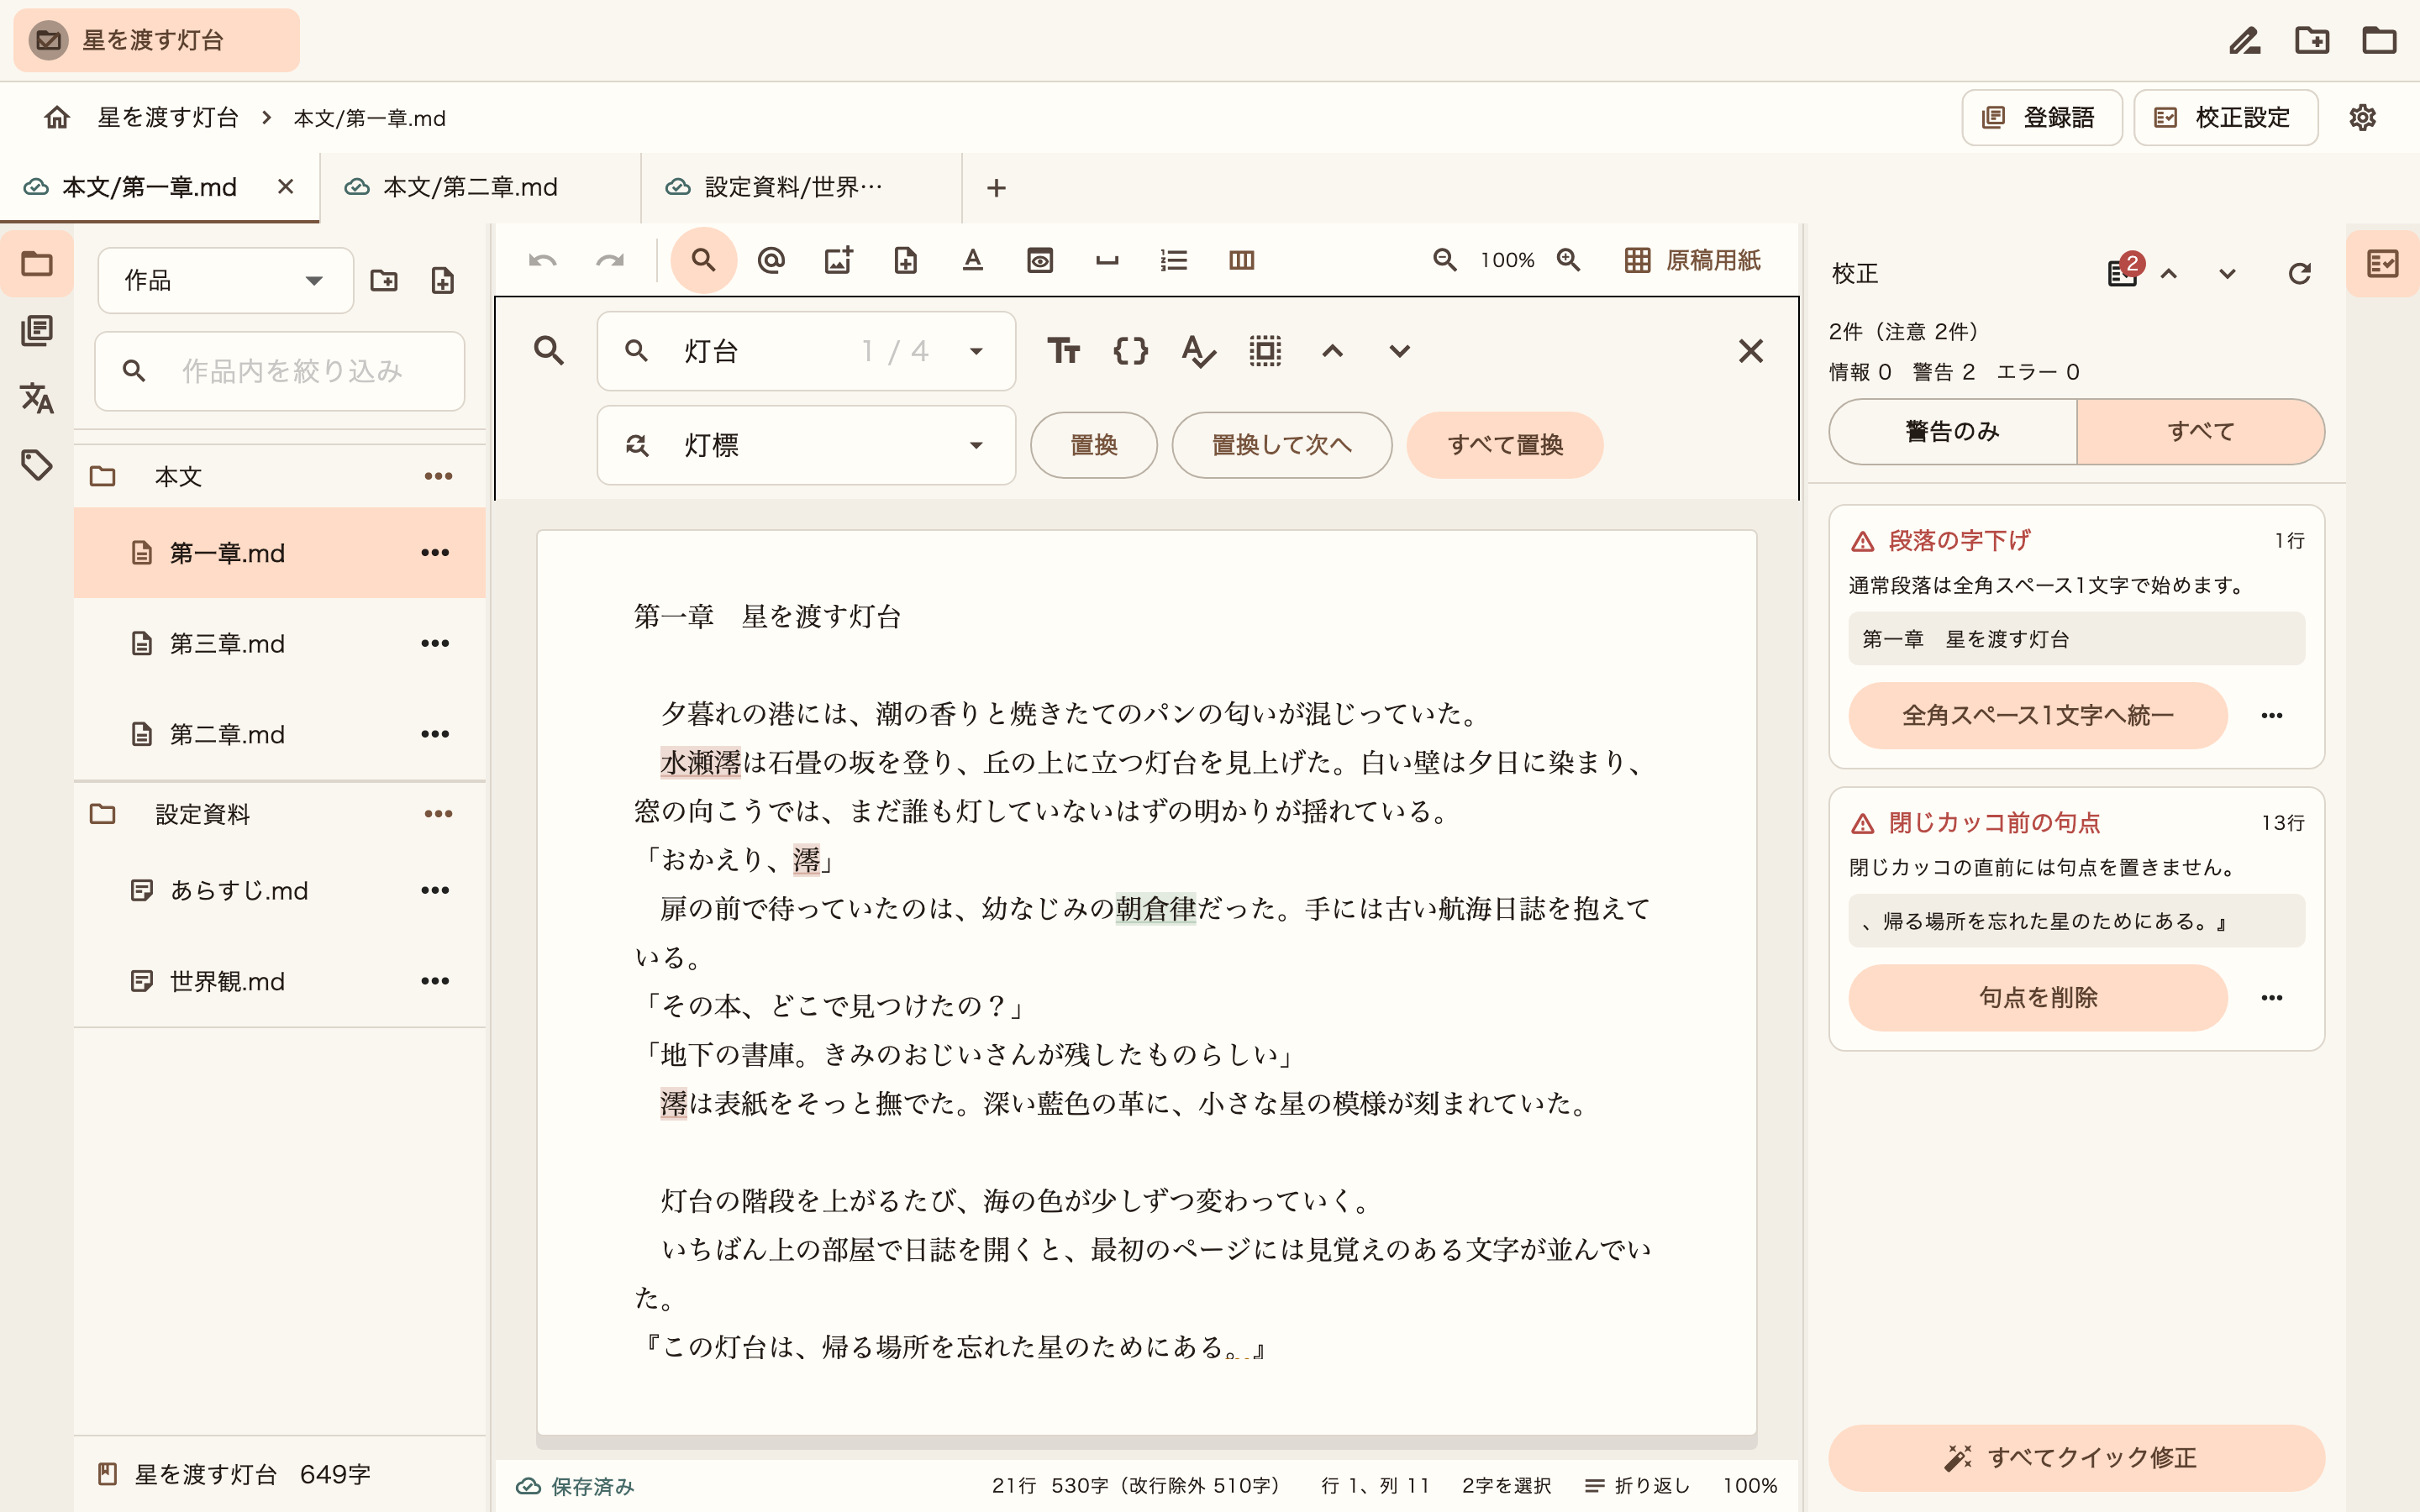This screenshot has height=1512, width=2420.
Task: Switch to 設定資料/世界… tab
Action: pyautogui.click(x=801, y=187)
